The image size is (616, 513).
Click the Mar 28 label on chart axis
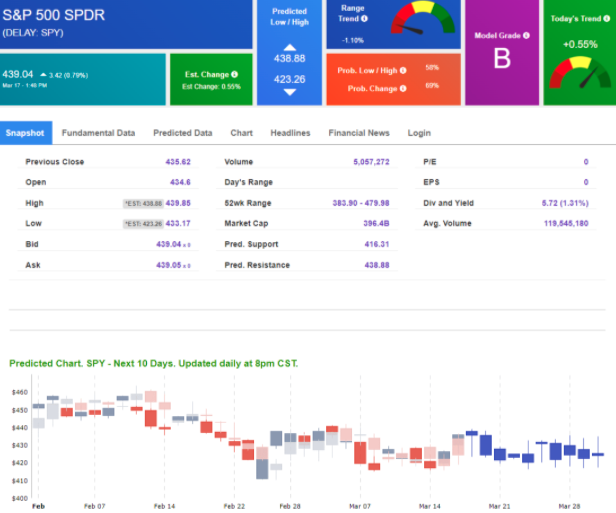tap(569, 506)
